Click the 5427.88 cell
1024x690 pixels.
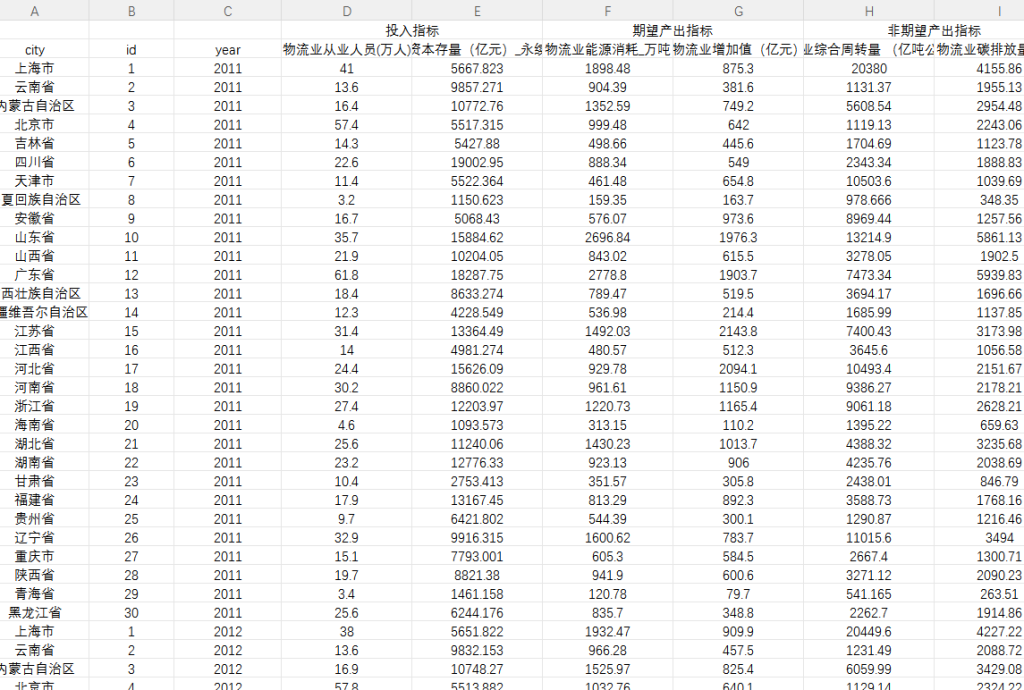point(477,144)
